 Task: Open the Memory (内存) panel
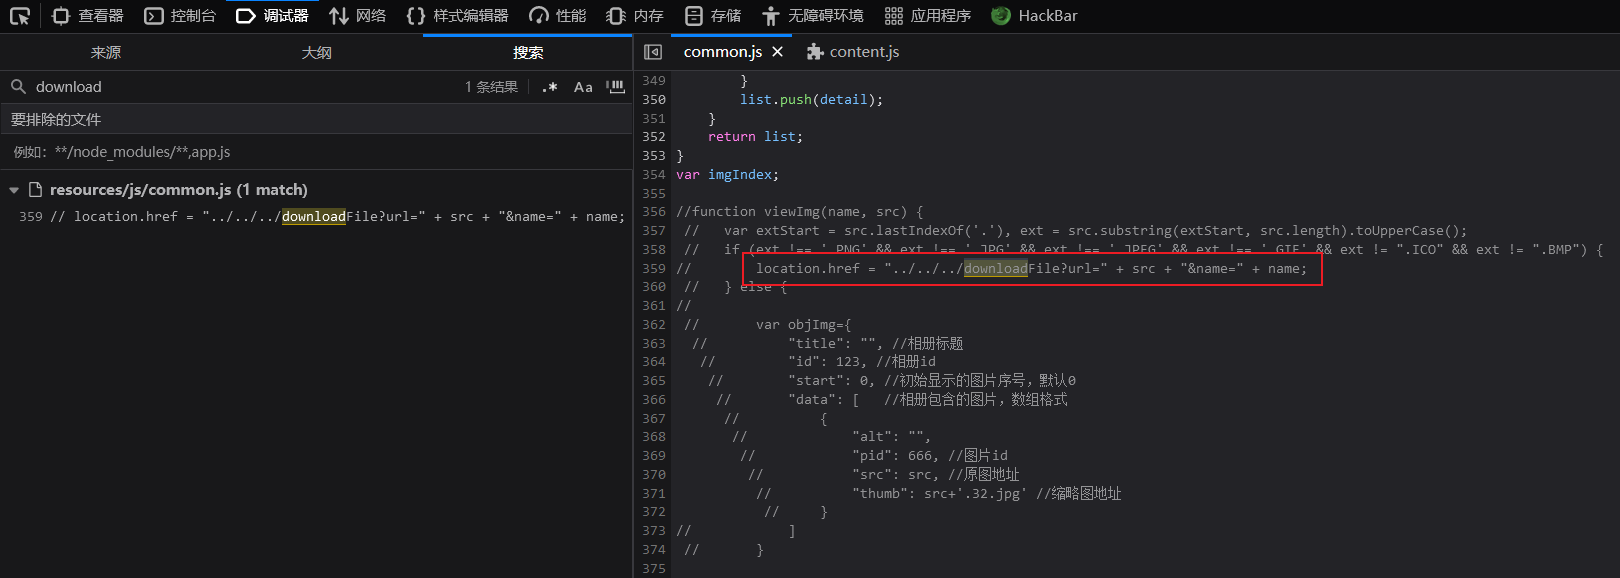click(x=635, y=16)
